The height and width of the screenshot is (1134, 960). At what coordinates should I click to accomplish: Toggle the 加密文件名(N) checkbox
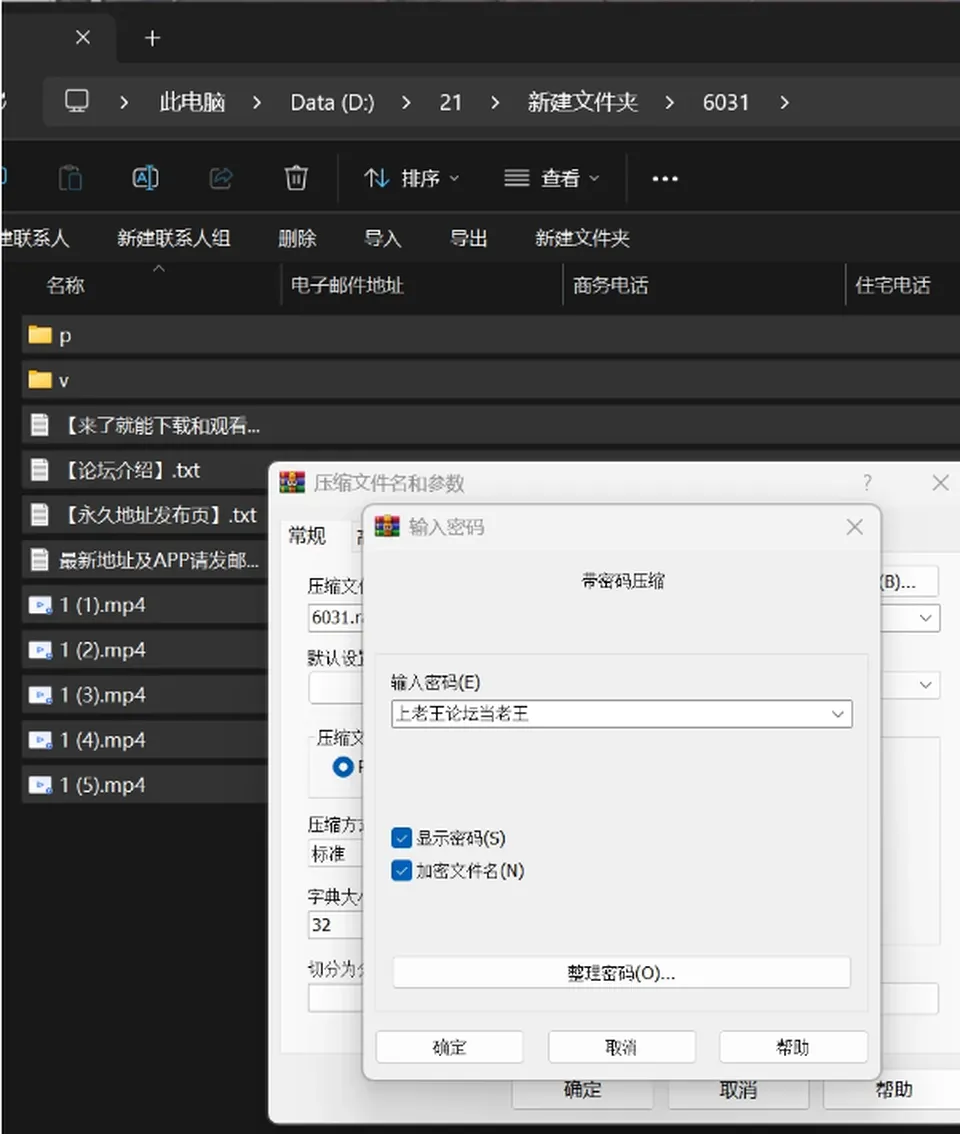click(x=402, y=870)
